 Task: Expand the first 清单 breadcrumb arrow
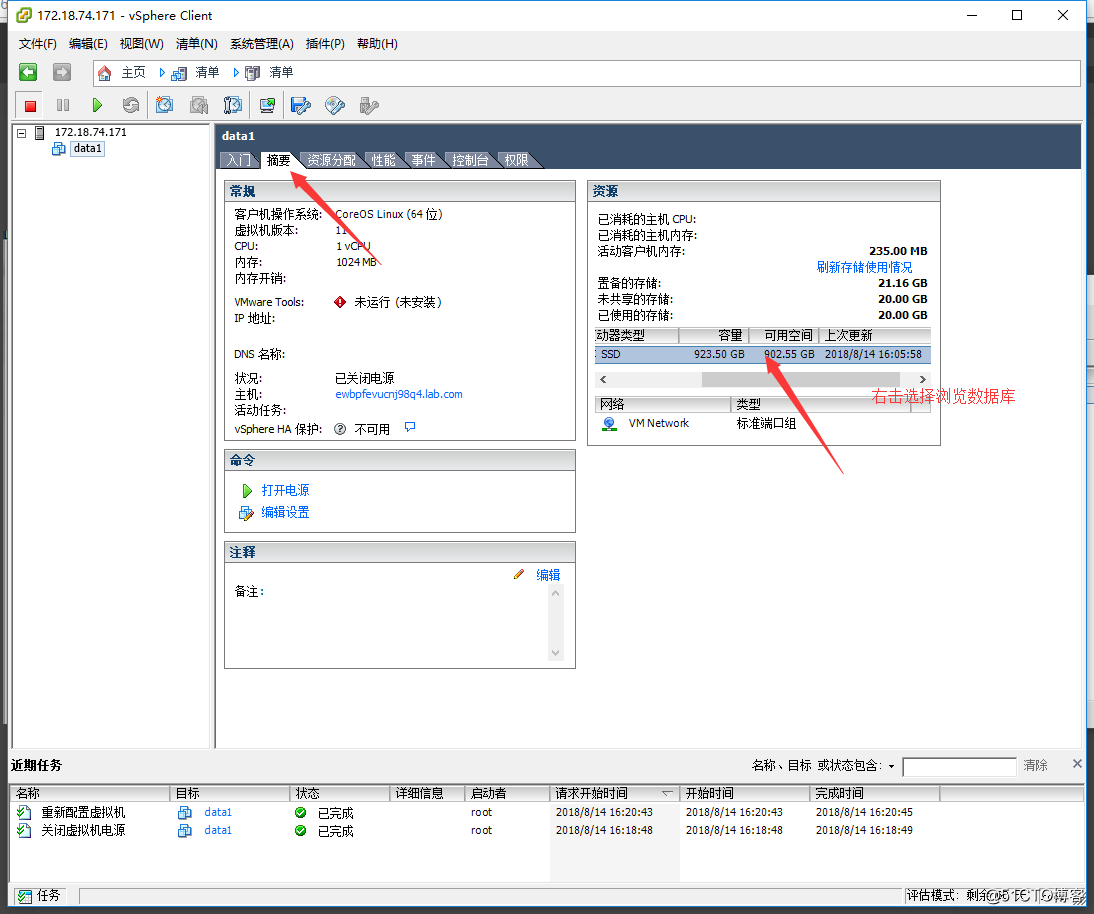(x=162, y=73)
